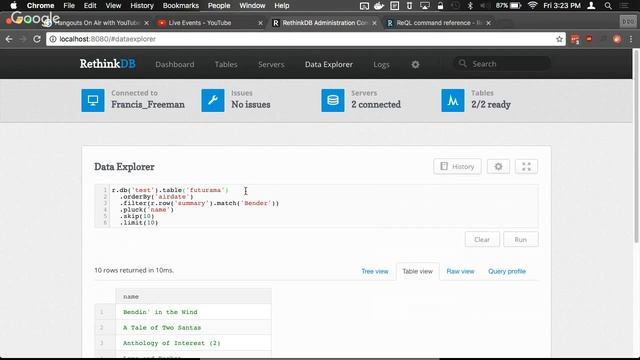Open Data Explorer options gear button

498,167
